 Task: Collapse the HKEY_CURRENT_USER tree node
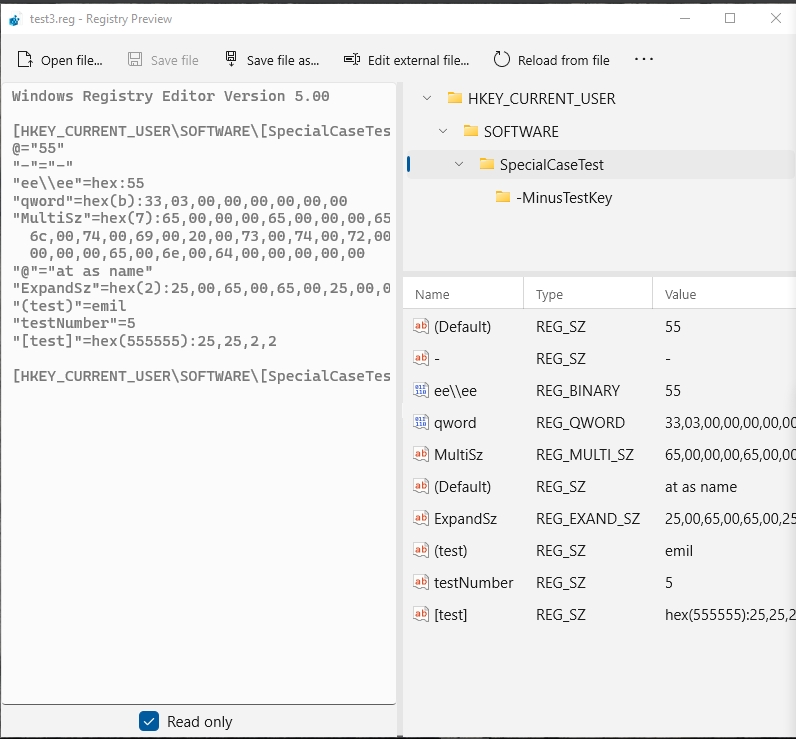pyautogui.click(x=427, y=98)
